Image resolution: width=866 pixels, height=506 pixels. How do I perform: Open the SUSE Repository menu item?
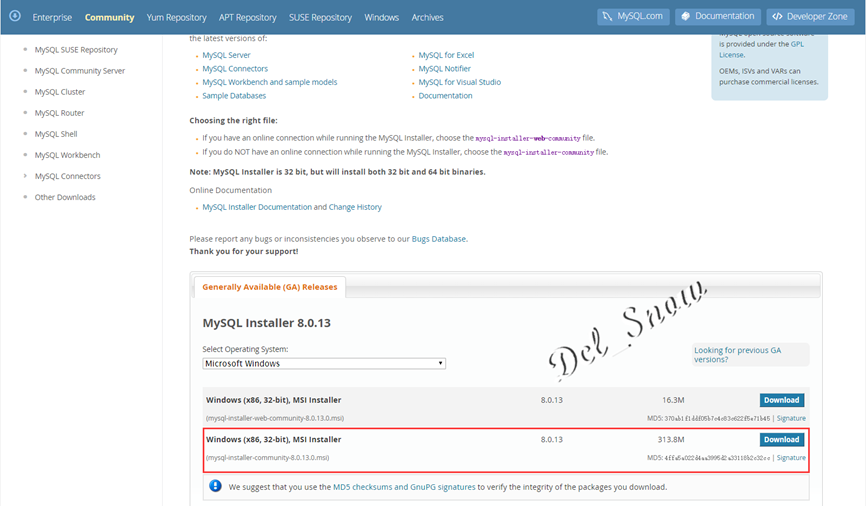click(x=320, y=17)
